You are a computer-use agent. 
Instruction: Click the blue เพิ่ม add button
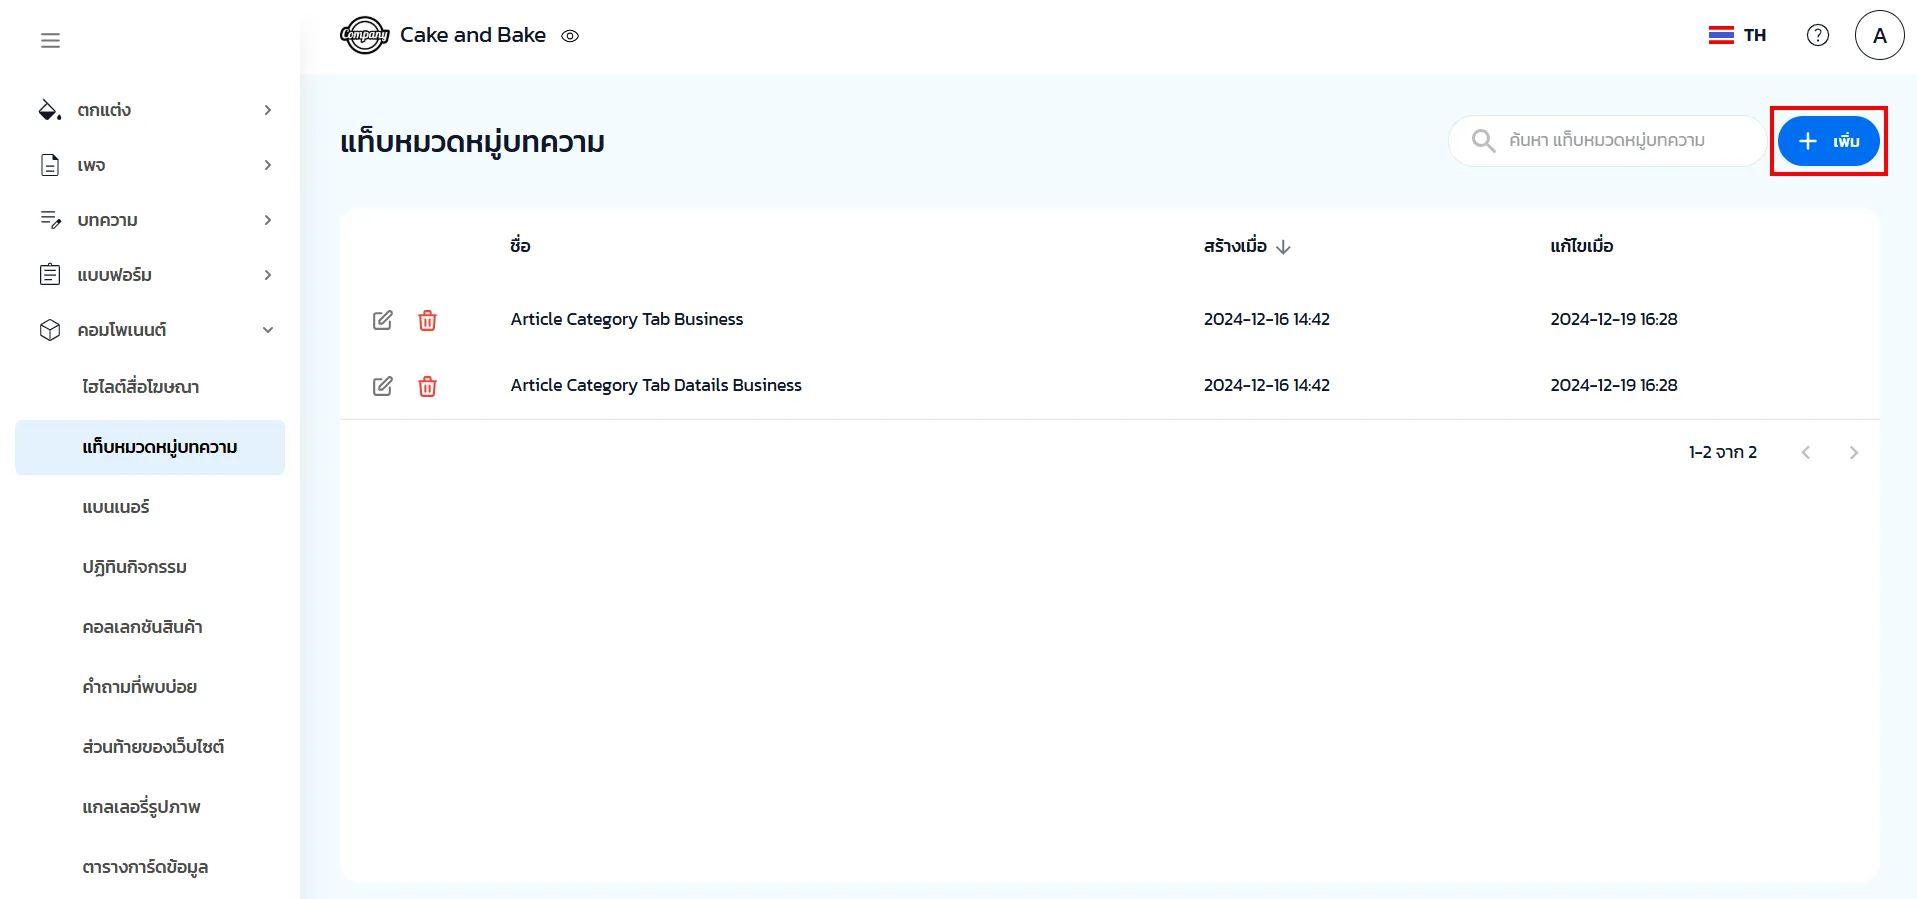coord(1828,141)
